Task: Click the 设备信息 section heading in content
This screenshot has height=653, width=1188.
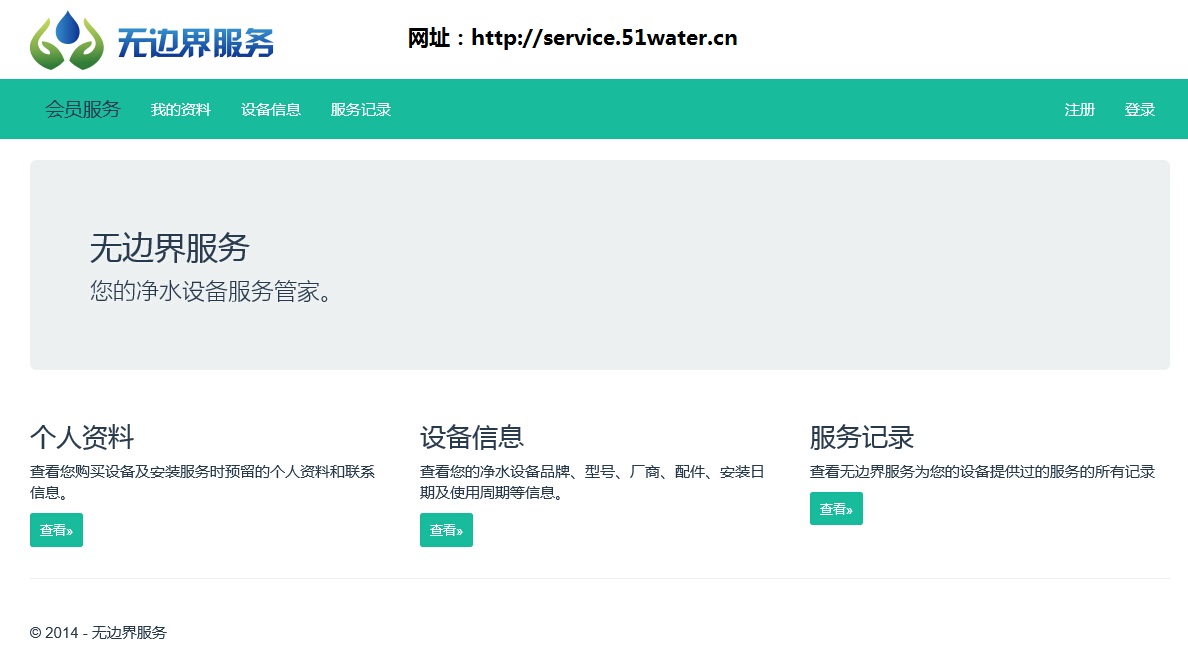Action: [x=472, y=437]
